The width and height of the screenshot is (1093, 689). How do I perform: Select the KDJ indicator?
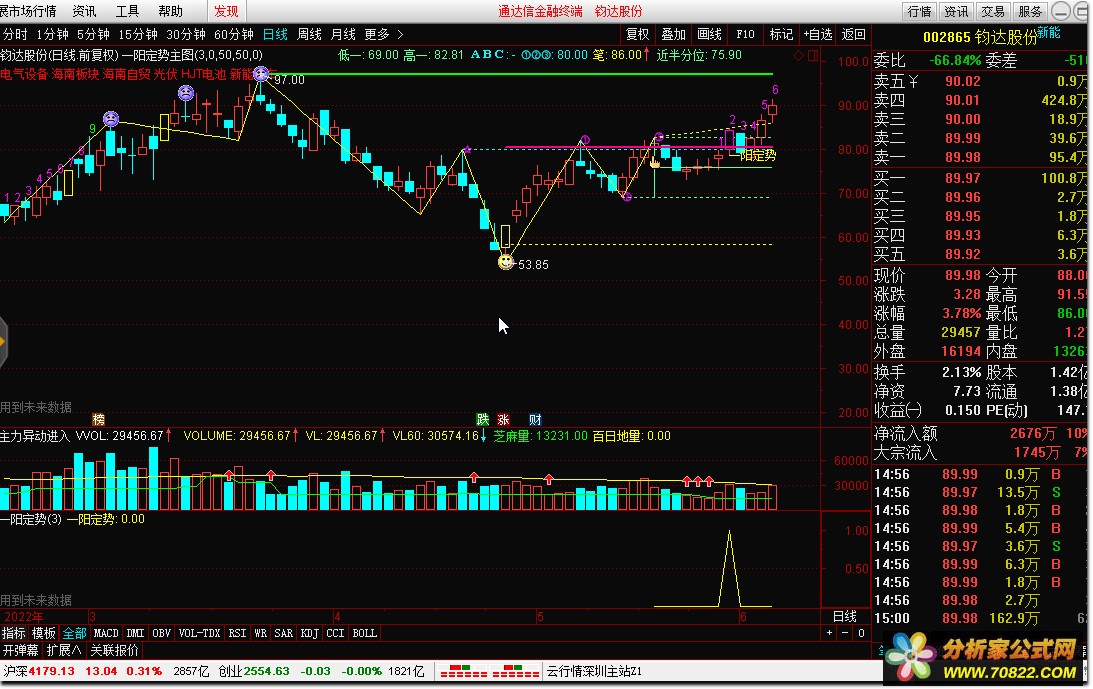[309, 633]
